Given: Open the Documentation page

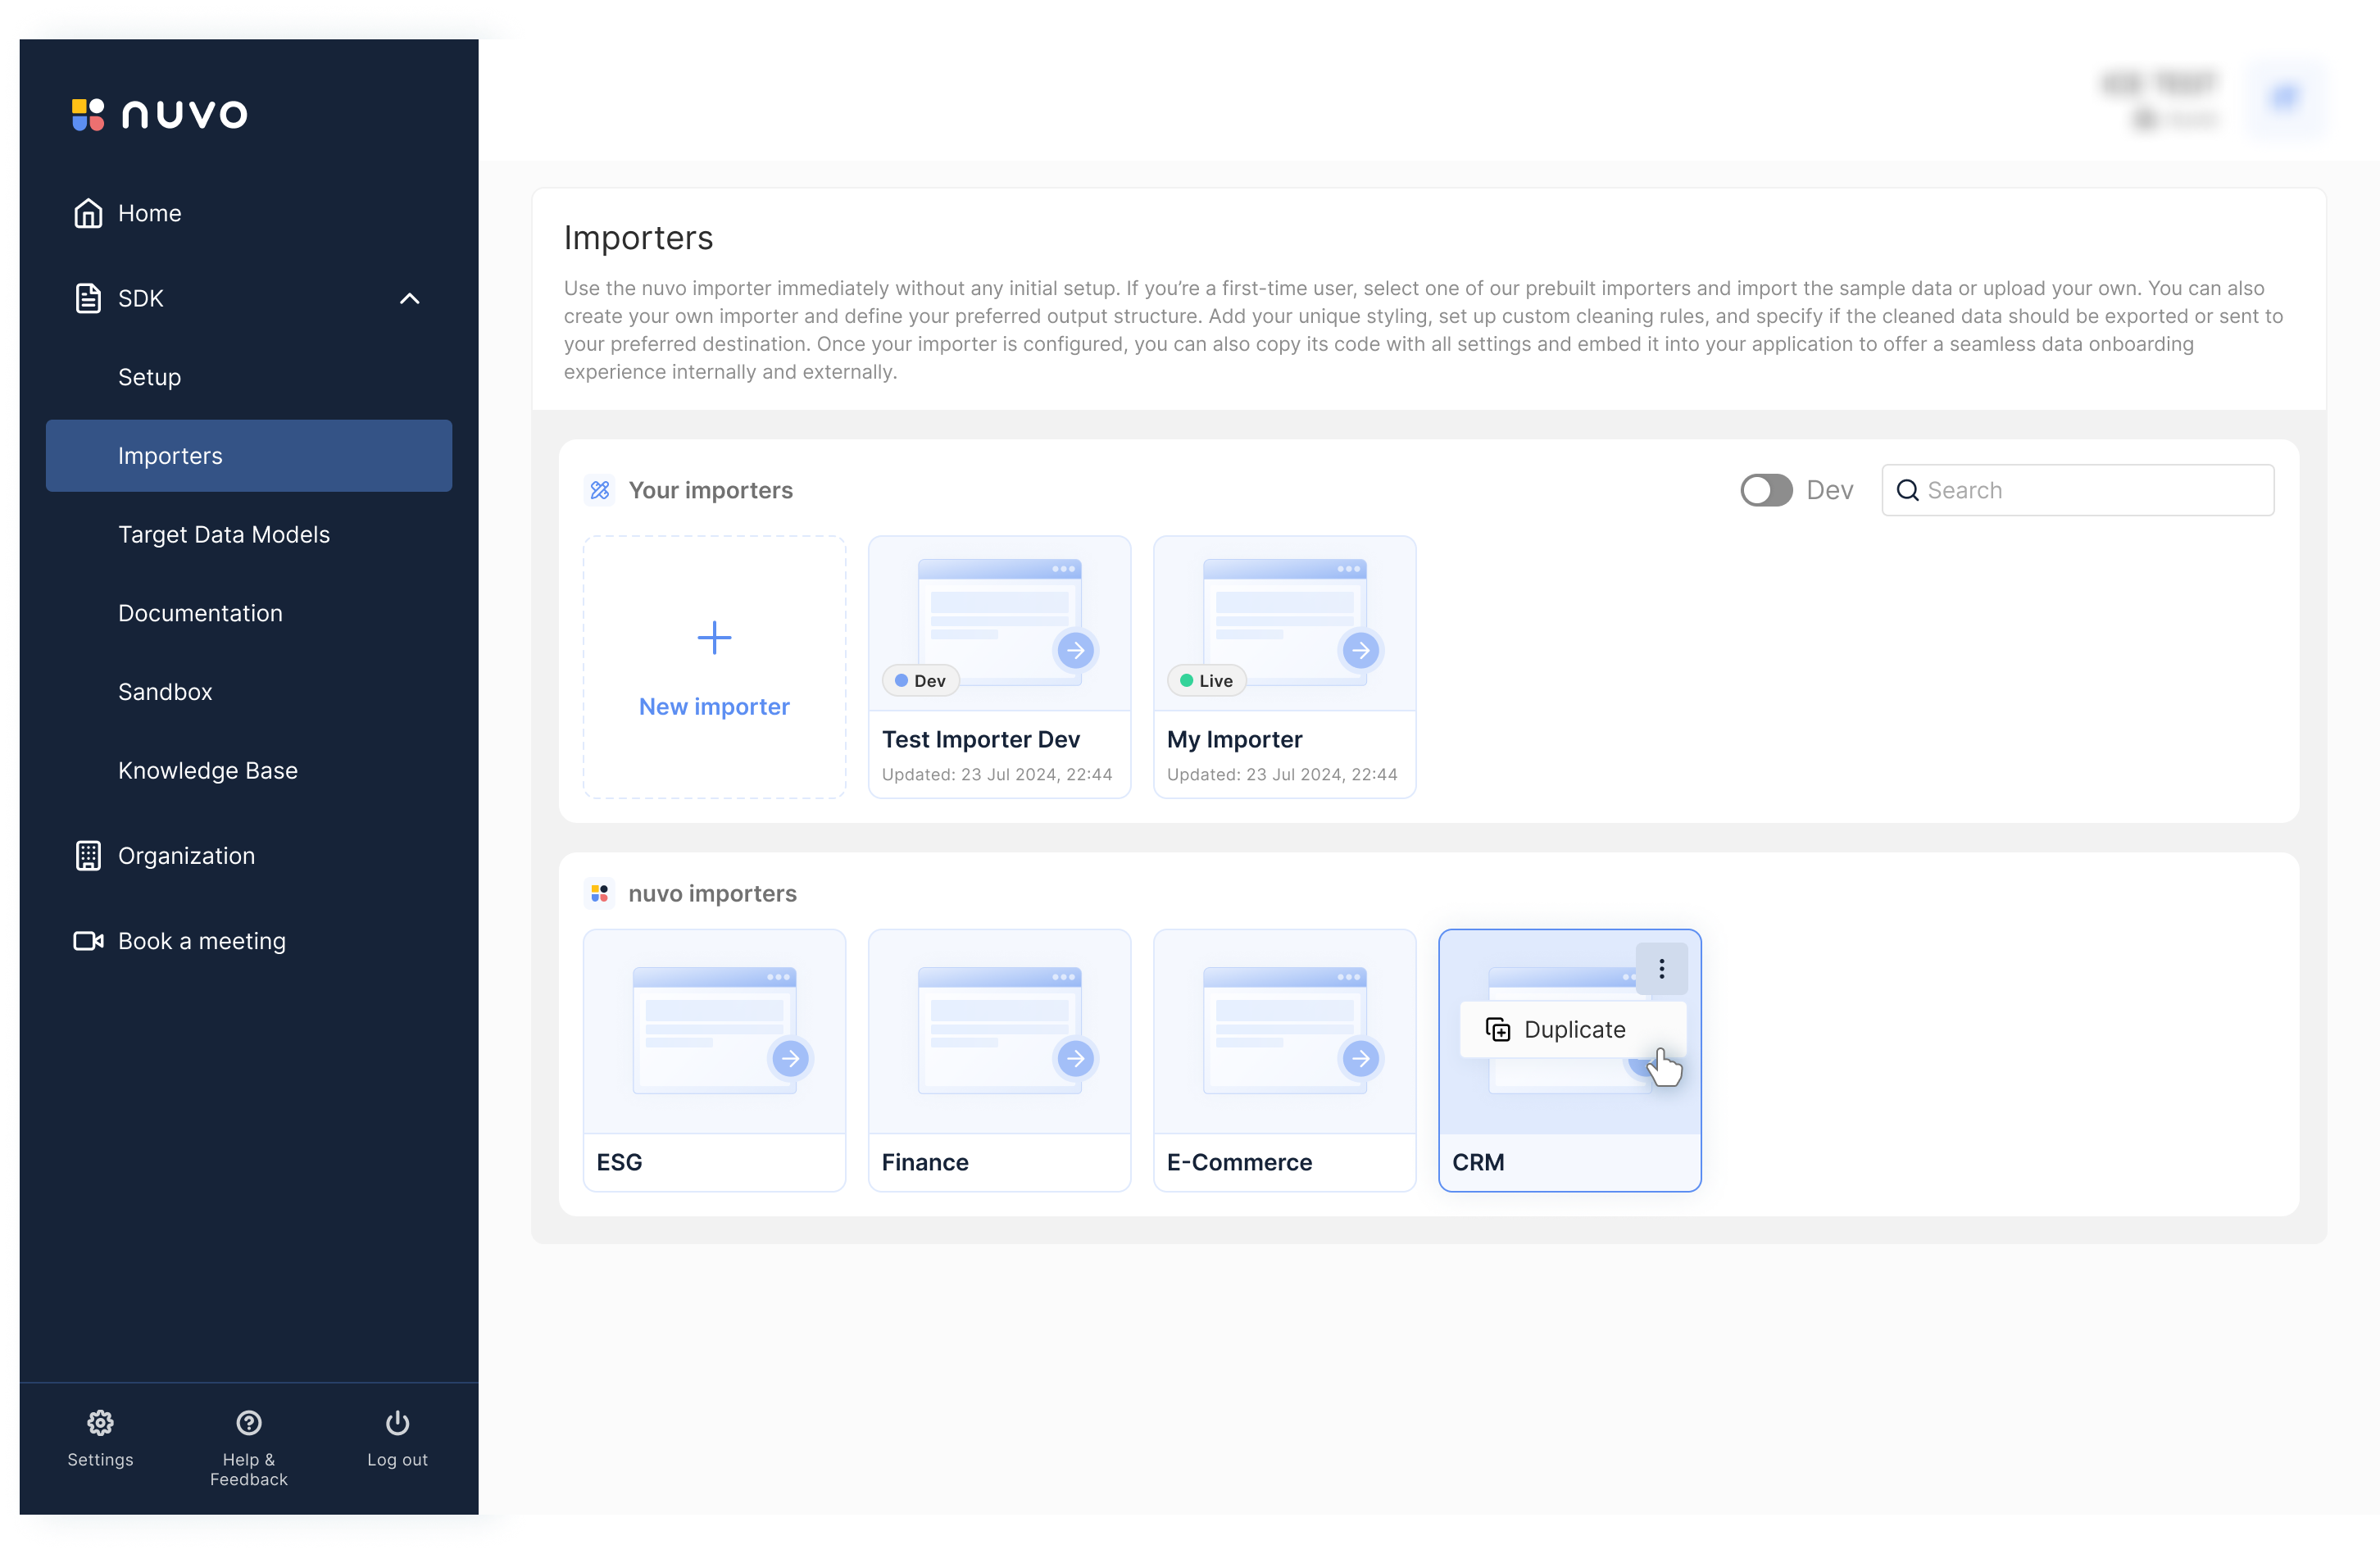Looking at the screenshot, I should point(200,613).
